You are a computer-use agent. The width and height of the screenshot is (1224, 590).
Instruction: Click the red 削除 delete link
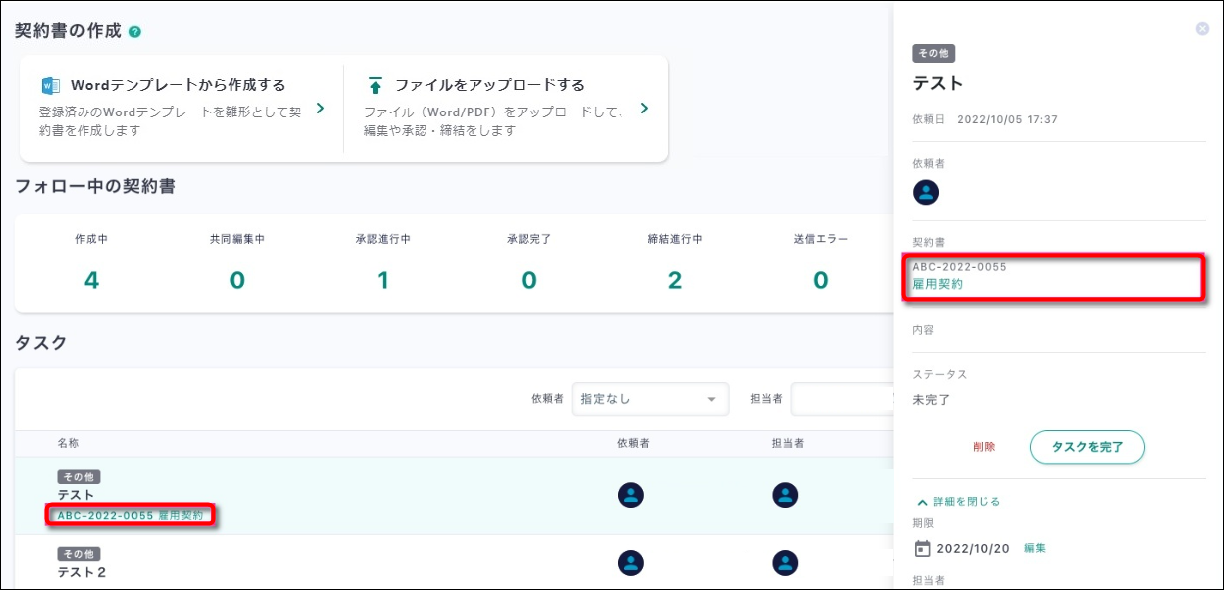click(x=984, y=447)
